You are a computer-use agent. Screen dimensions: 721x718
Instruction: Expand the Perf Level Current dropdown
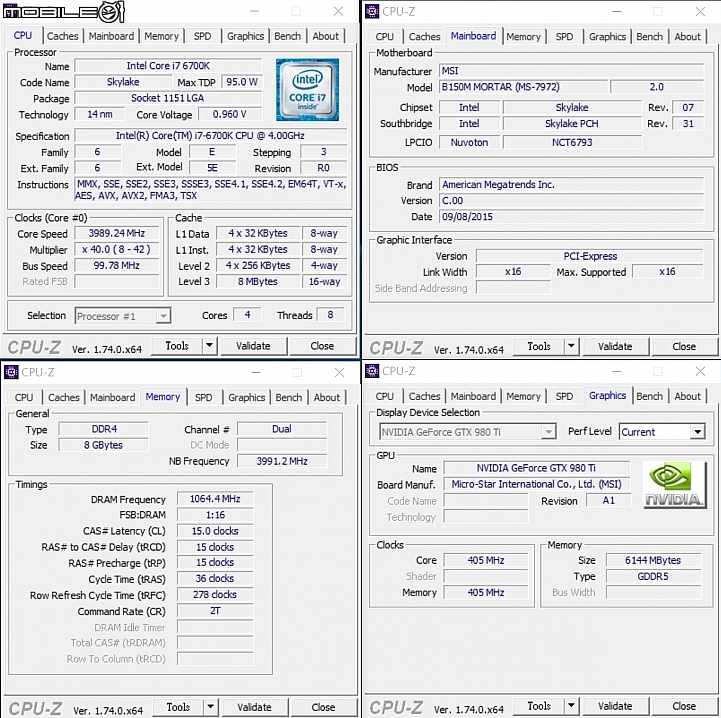pyautogui.click(x=698, y=432)
